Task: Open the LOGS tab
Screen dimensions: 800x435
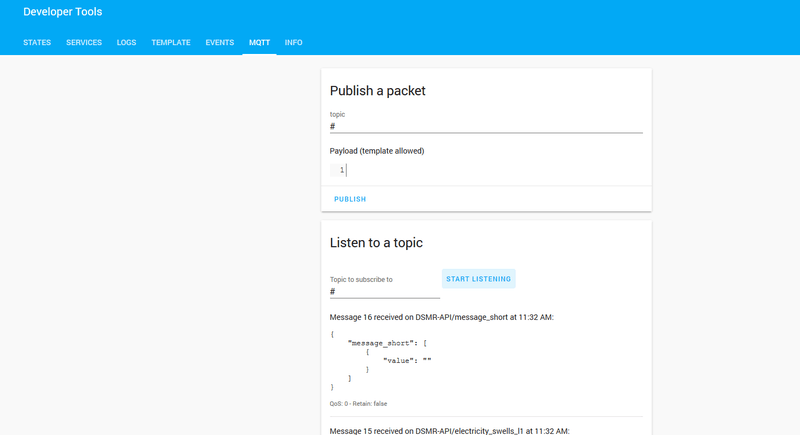Action: point(126,42)
